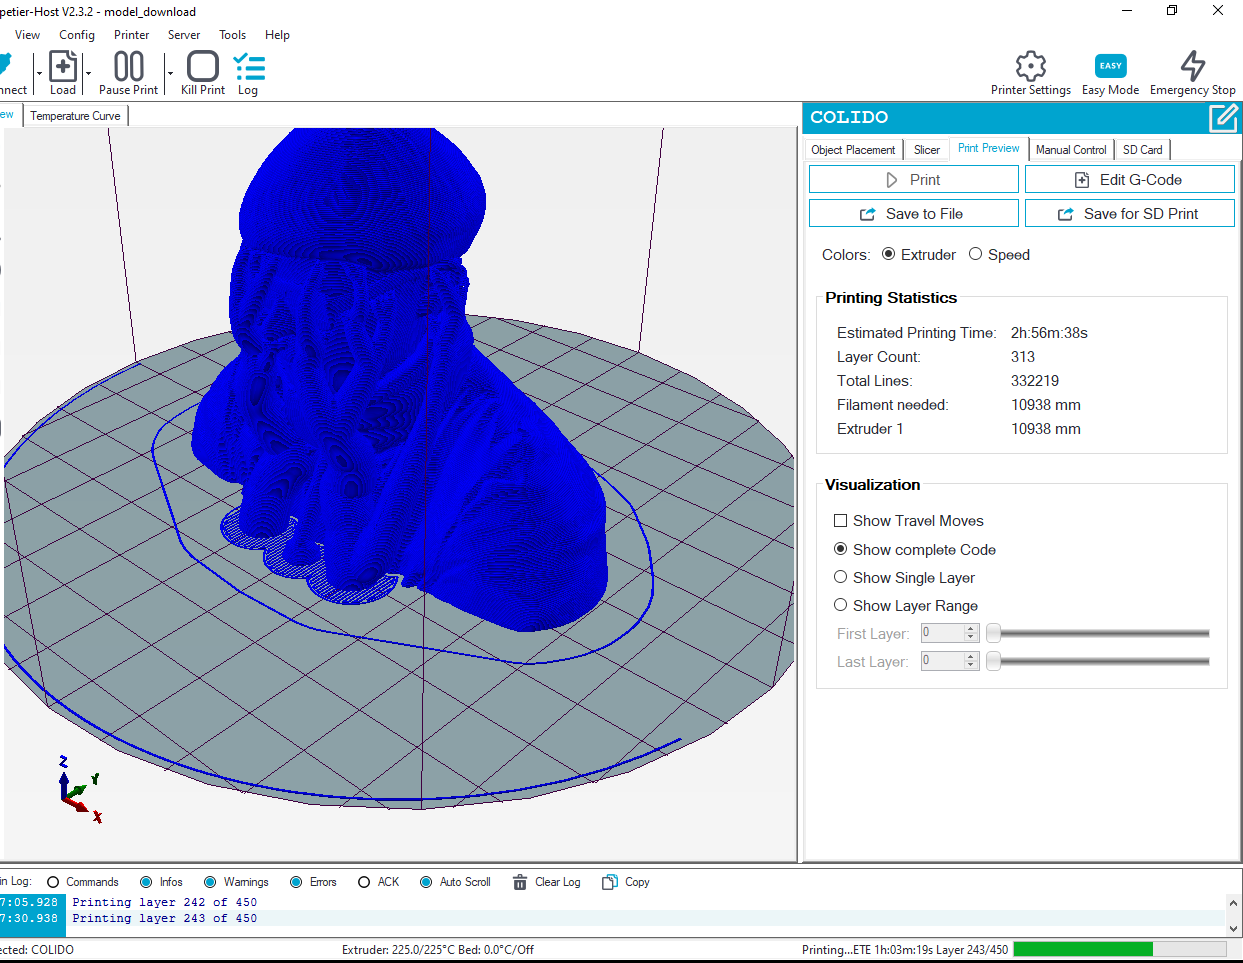Pause the print job

point(128,73)
